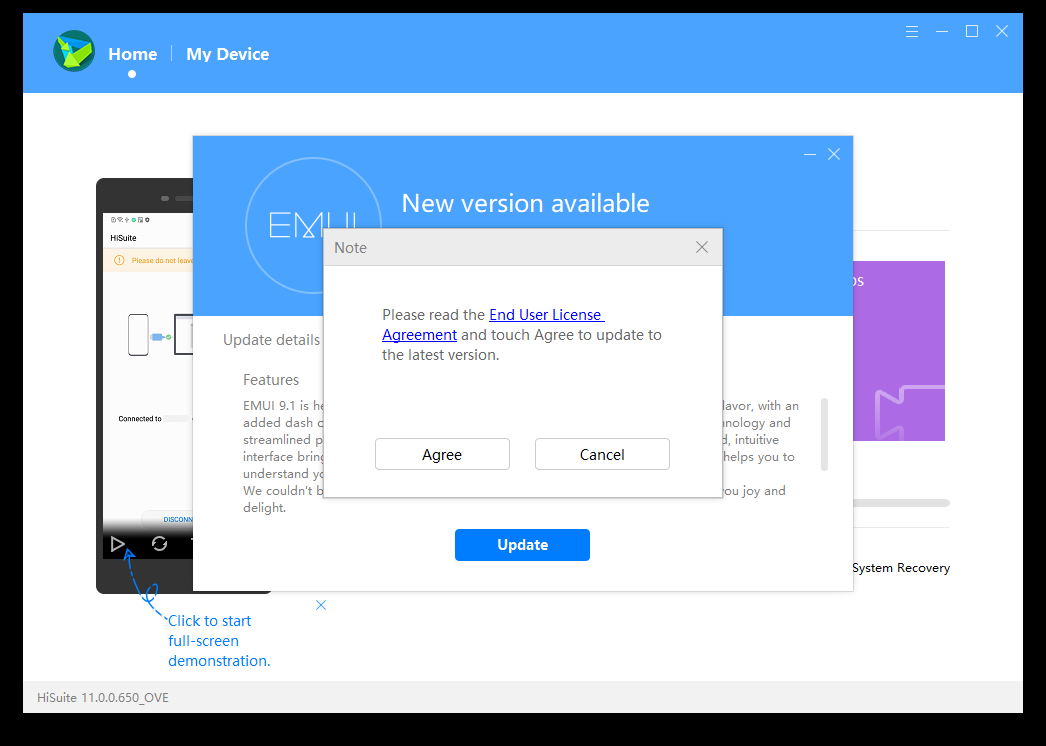Click the Connected to text on phone

coord(140,419)
